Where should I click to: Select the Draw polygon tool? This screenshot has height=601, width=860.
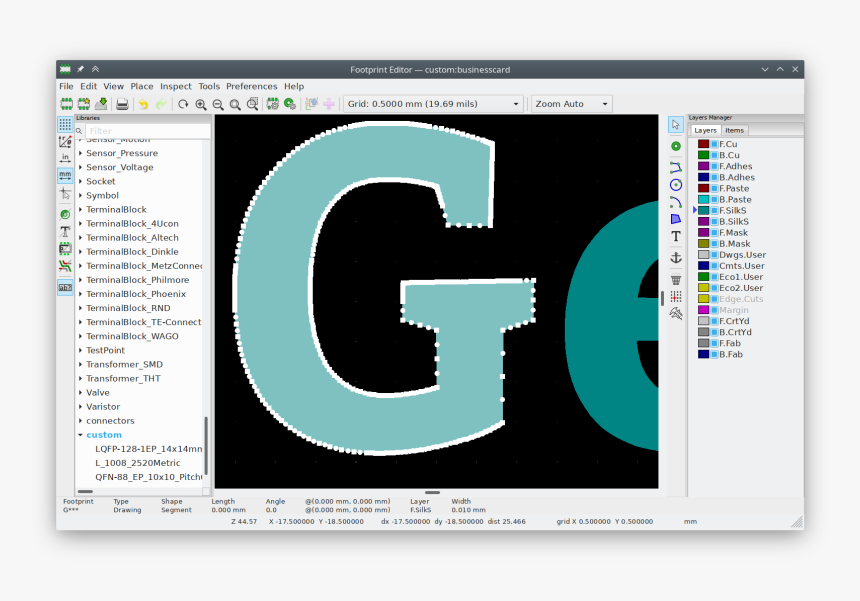676,219
